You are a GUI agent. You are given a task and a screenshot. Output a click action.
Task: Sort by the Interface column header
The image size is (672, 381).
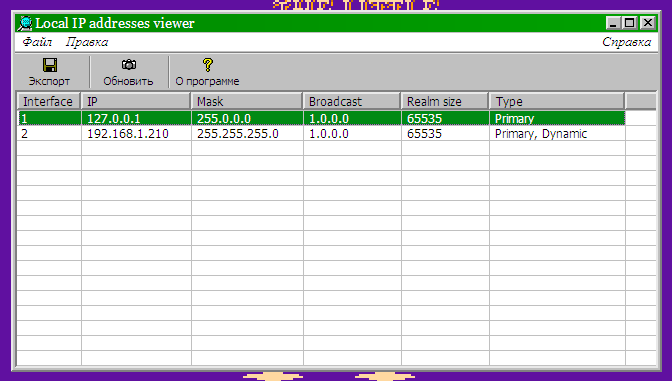point(49,102)
